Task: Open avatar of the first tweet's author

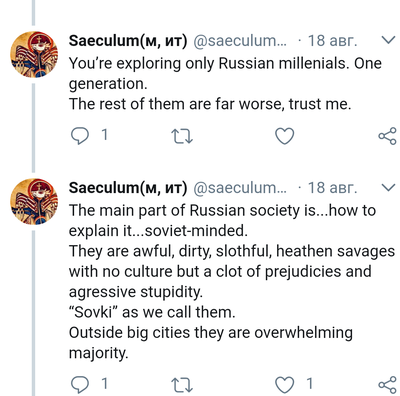Action: [x=34, y=54]
